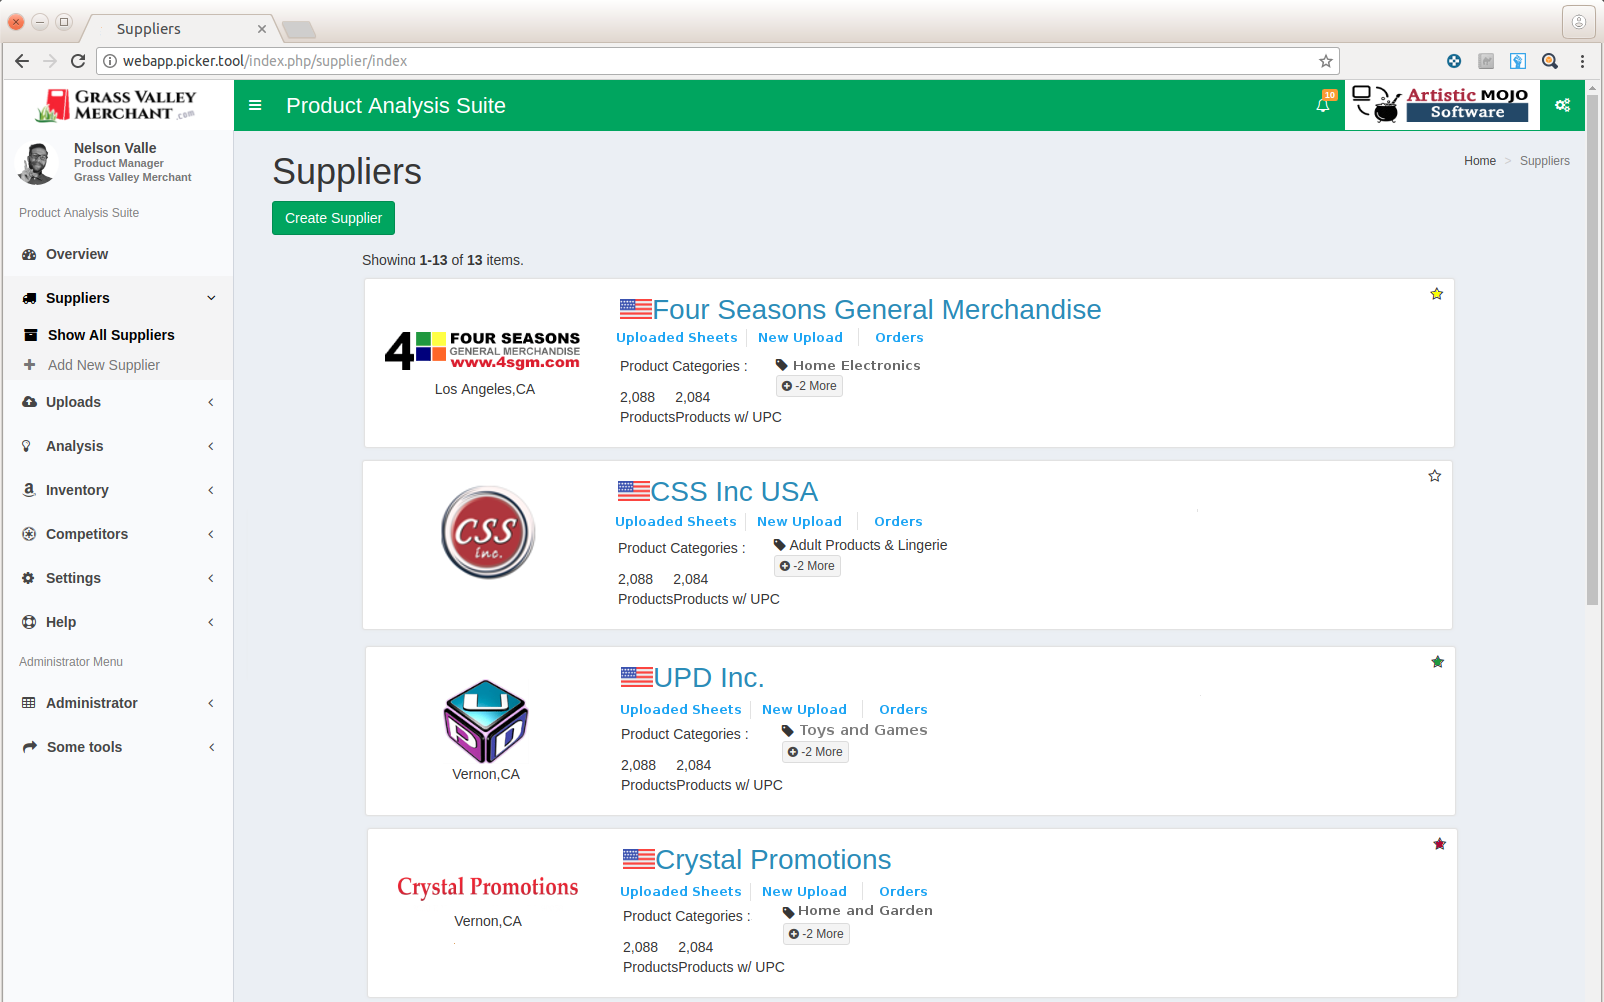
Task: Open Orders for Crystal Promotions
Action: pos(903,891)
